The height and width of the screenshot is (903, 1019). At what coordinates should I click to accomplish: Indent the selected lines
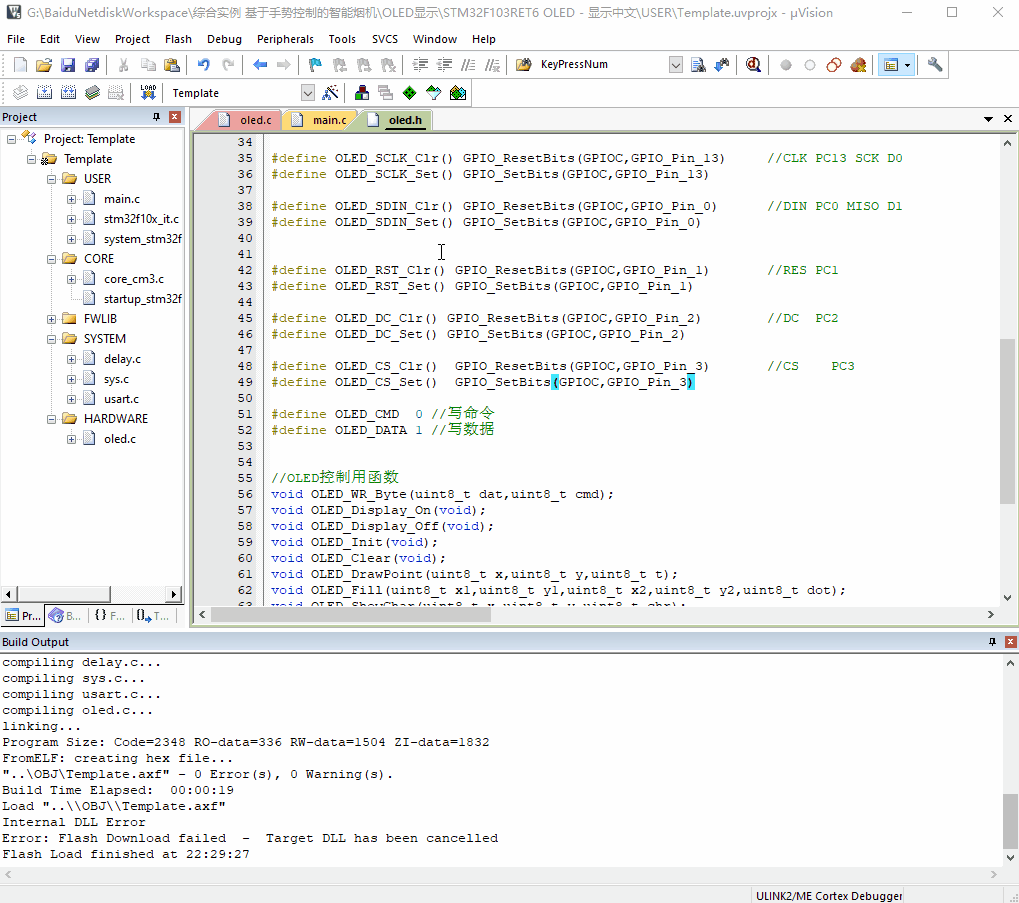coord(420,65)
